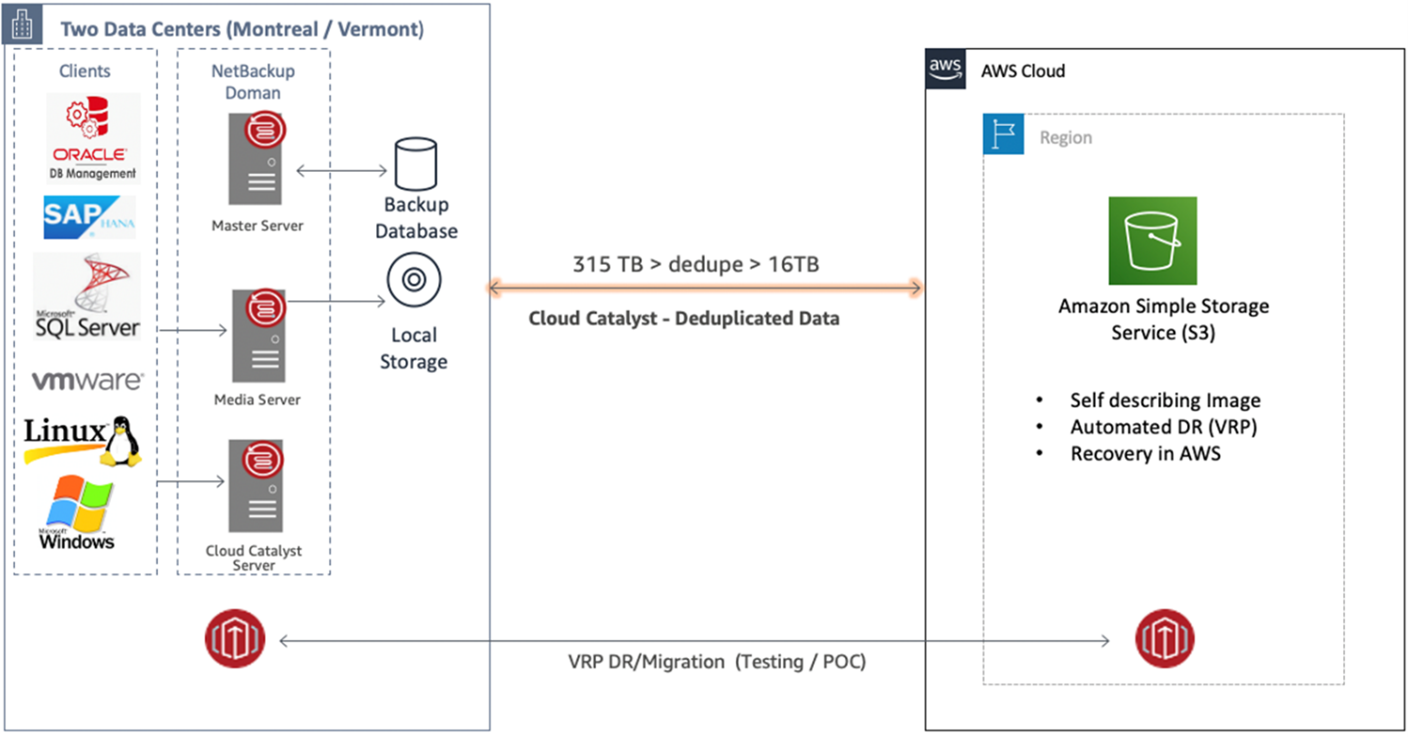Select the "Self describing Image" bullet
This screenshot has width=1408, height=737.
click(1165, 400)
